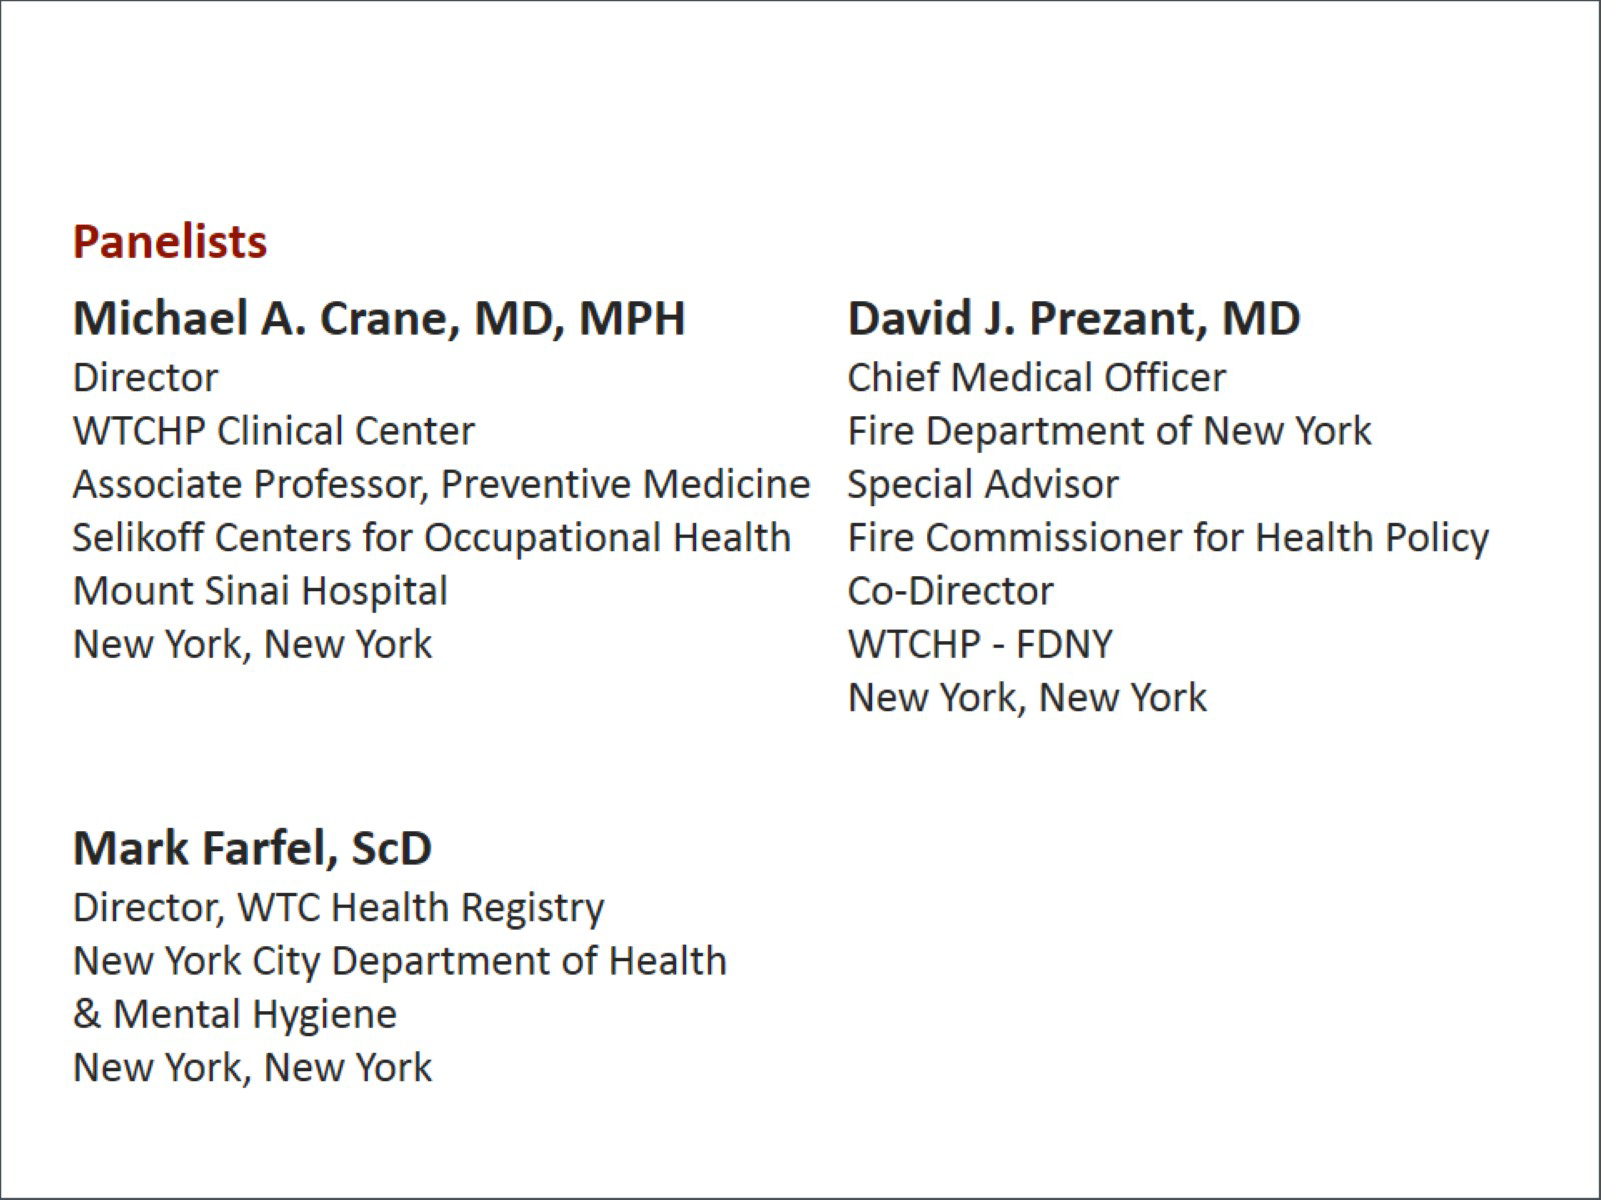Click the red Panelists heading
This screenshot has height=1200, width=1601.
pyautogui.click(x=170, y=242)
